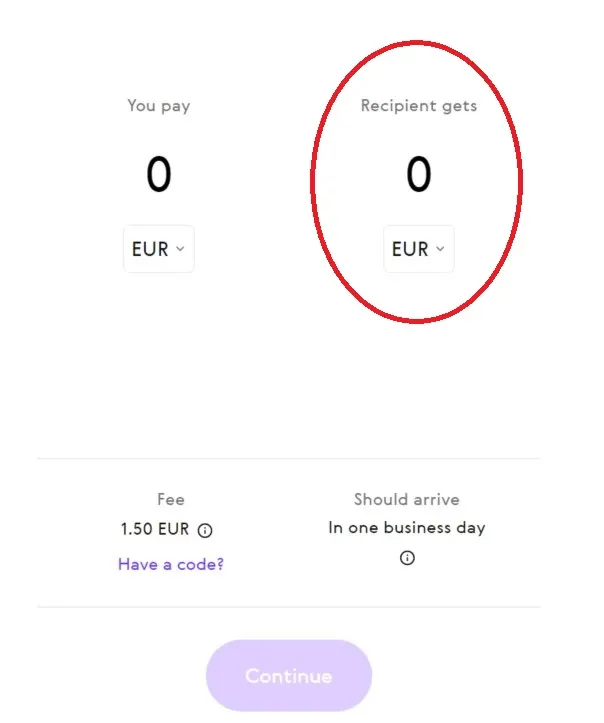Viewport: 604px width, 723px height.
Task: Click the 'You pay' label
Action: tap(159, 105)
